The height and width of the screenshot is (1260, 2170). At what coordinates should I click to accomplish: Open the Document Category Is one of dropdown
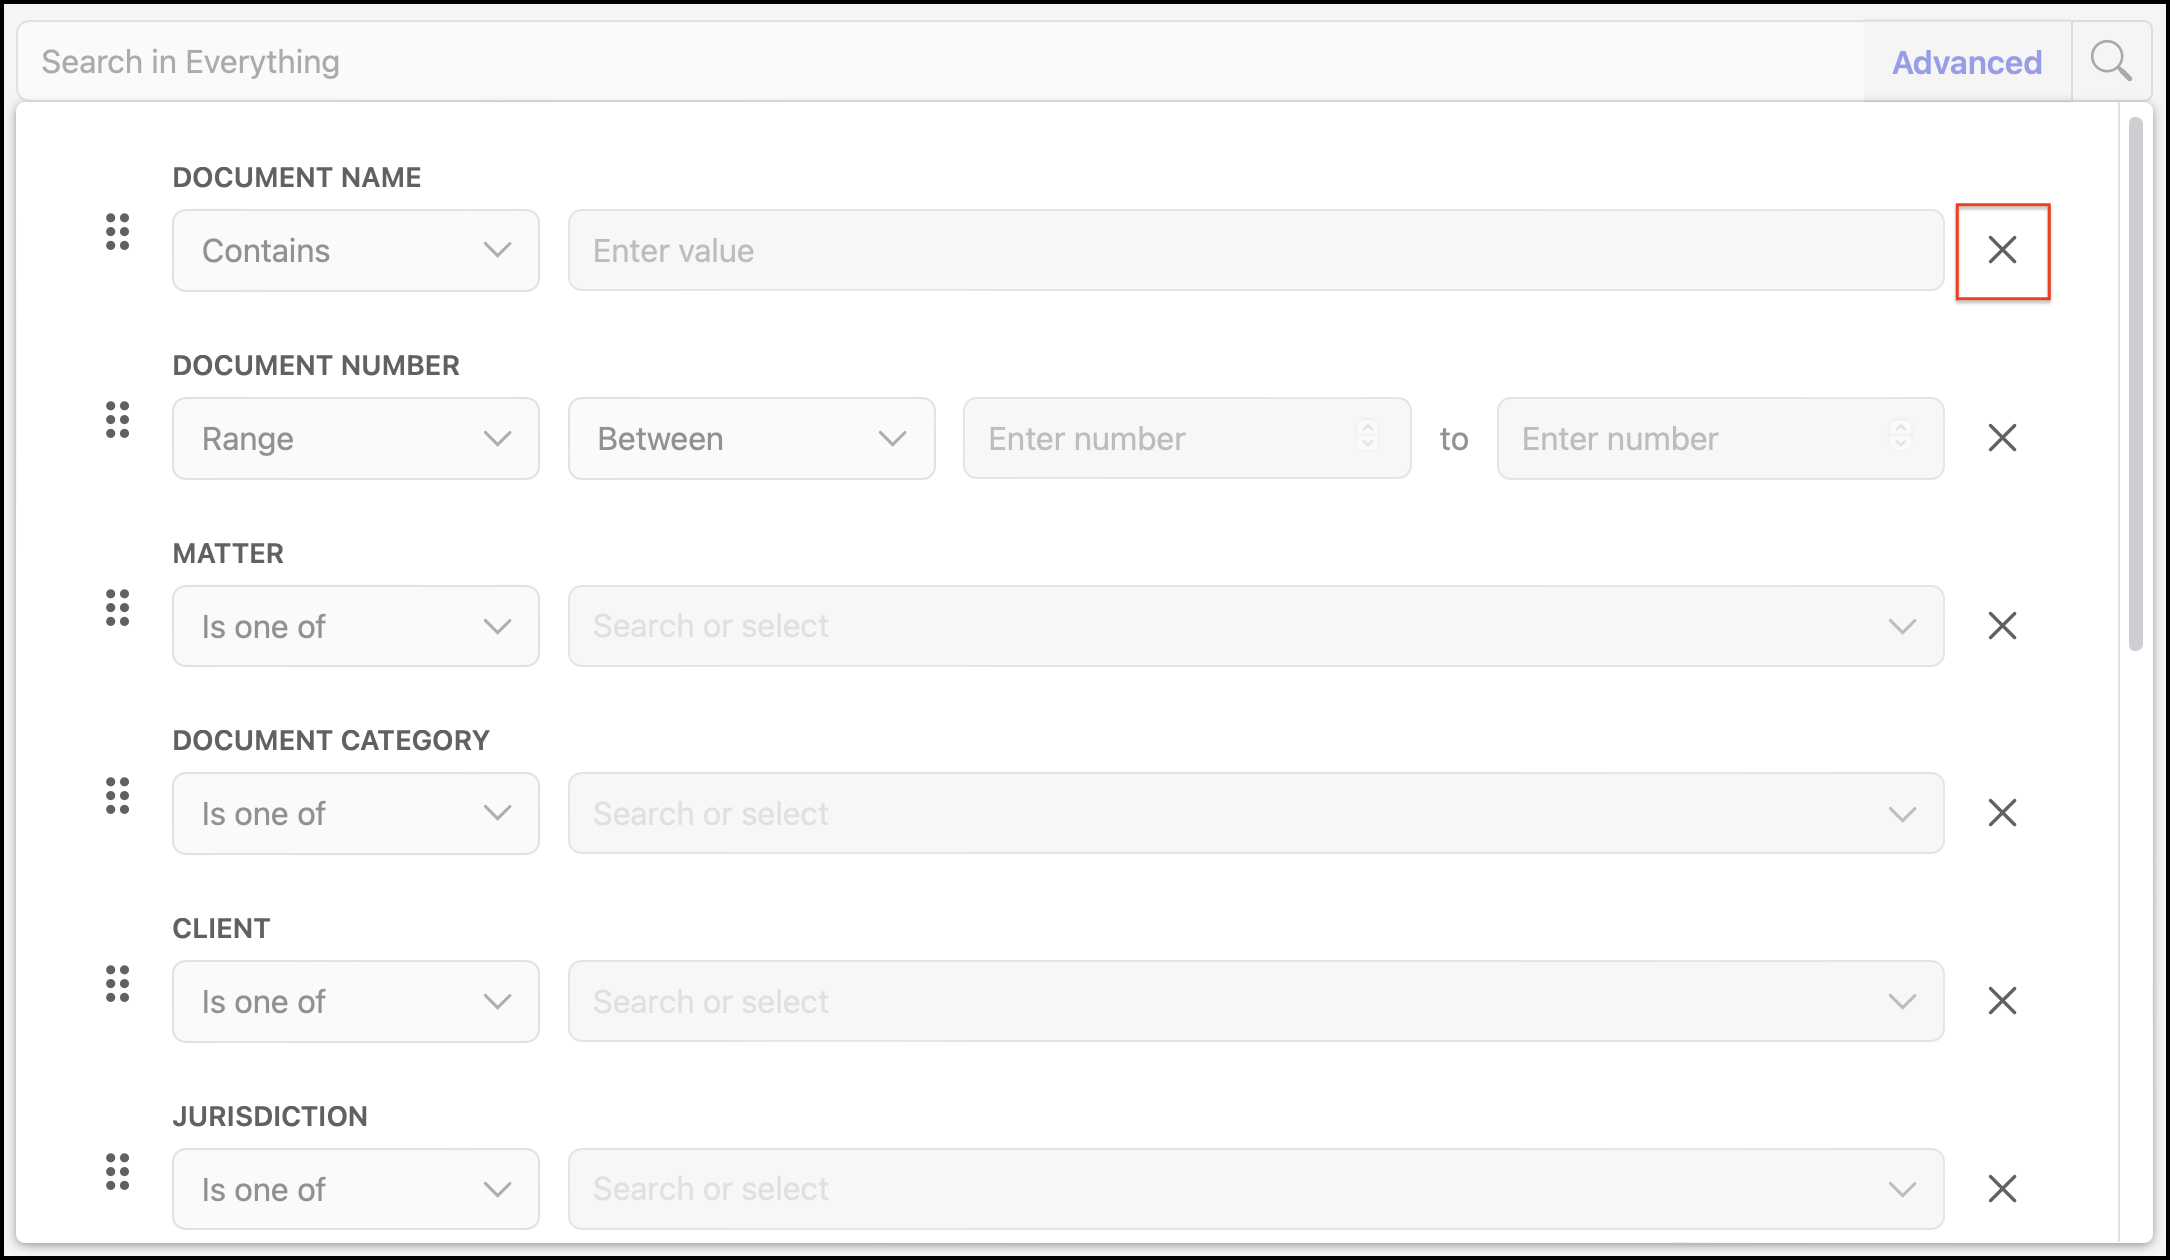click(355, 814)
